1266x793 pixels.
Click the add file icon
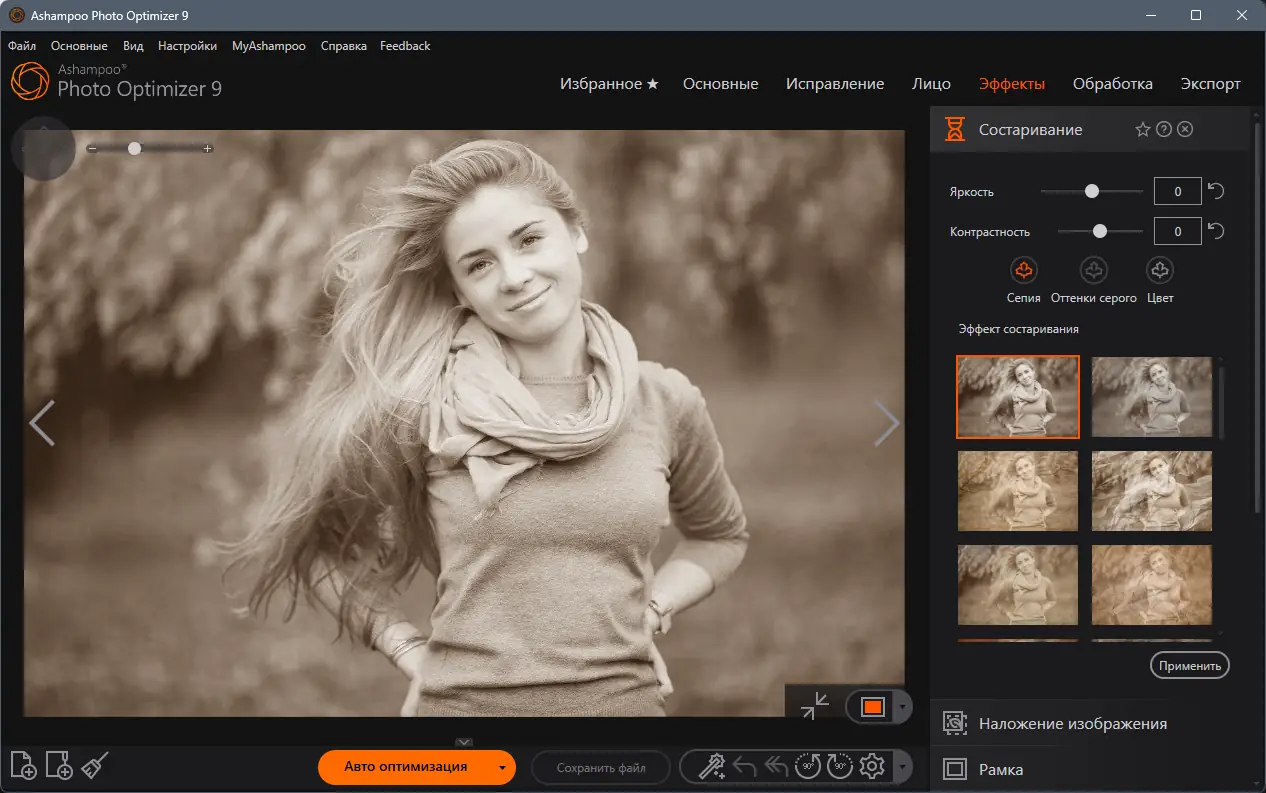(23, 766)
